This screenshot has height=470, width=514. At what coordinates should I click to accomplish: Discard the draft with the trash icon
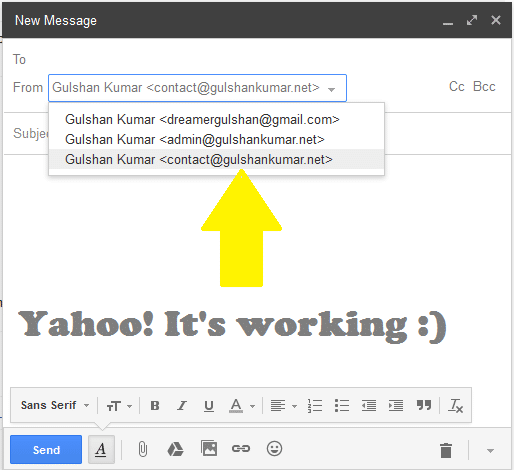[x=446, y=450]
